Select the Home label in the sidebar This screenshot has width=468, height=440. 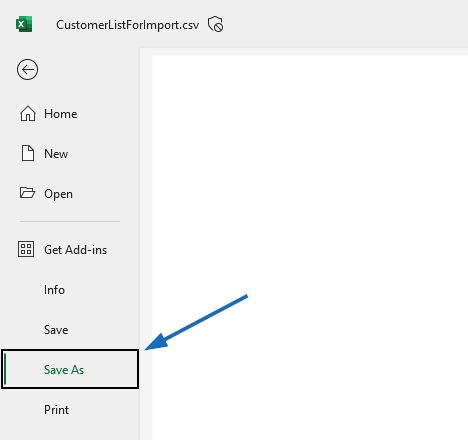[61, 114]
